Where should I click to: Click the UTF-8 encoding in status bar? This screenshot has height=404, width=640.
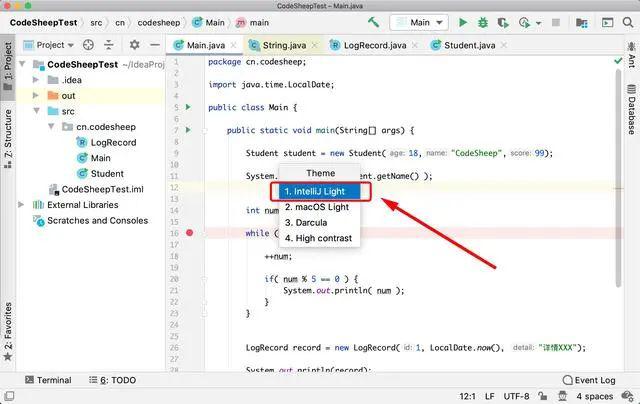516,396
